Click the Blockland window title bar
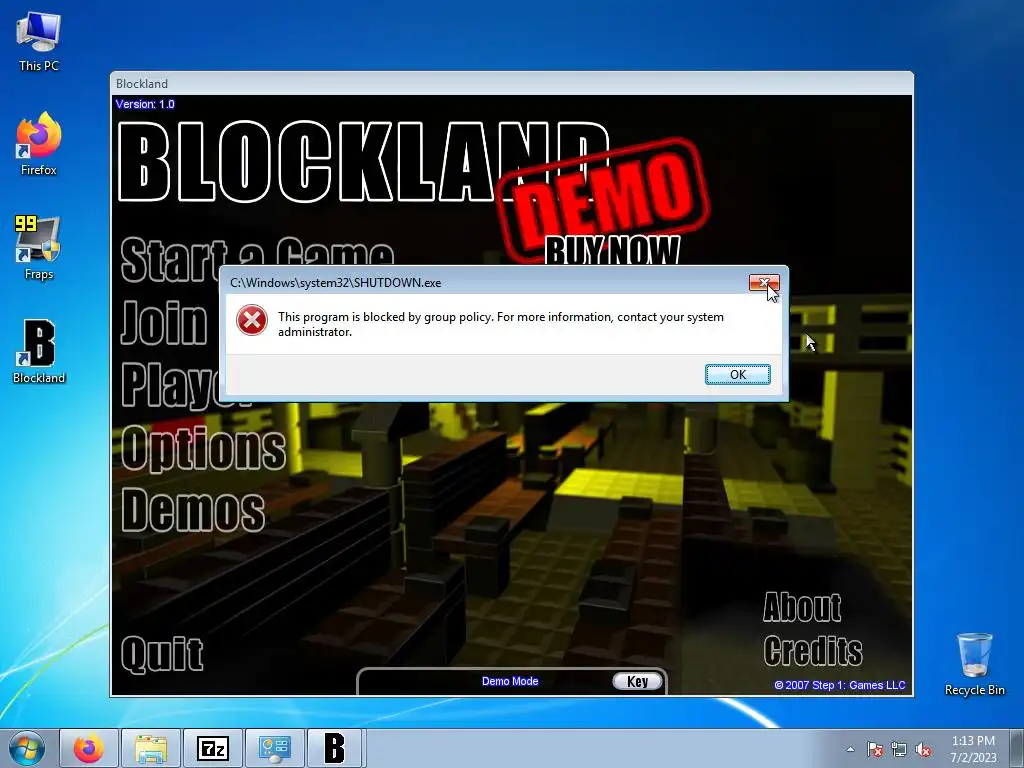1024x768 pixels. pyautogui.click(x=511, y=84)
